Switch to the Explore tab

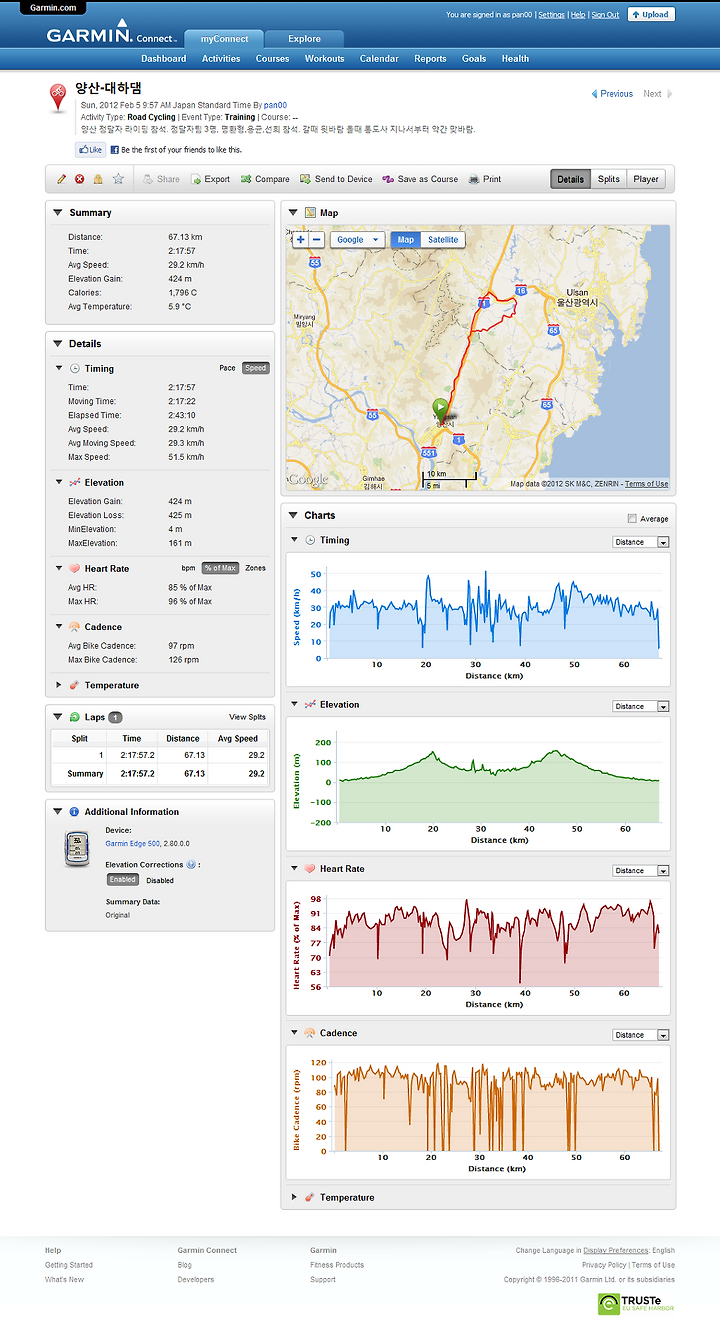[305, 39]
